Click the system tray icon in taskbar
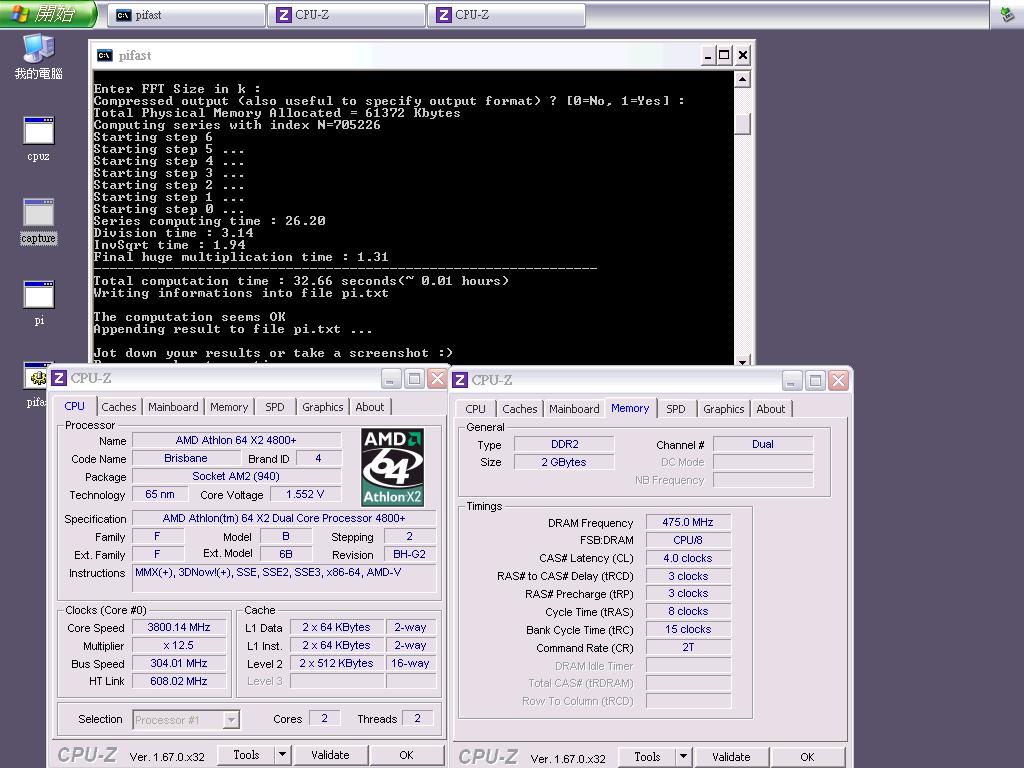The width and height of the screenshot is (1024, 768). pos(1006,14)
